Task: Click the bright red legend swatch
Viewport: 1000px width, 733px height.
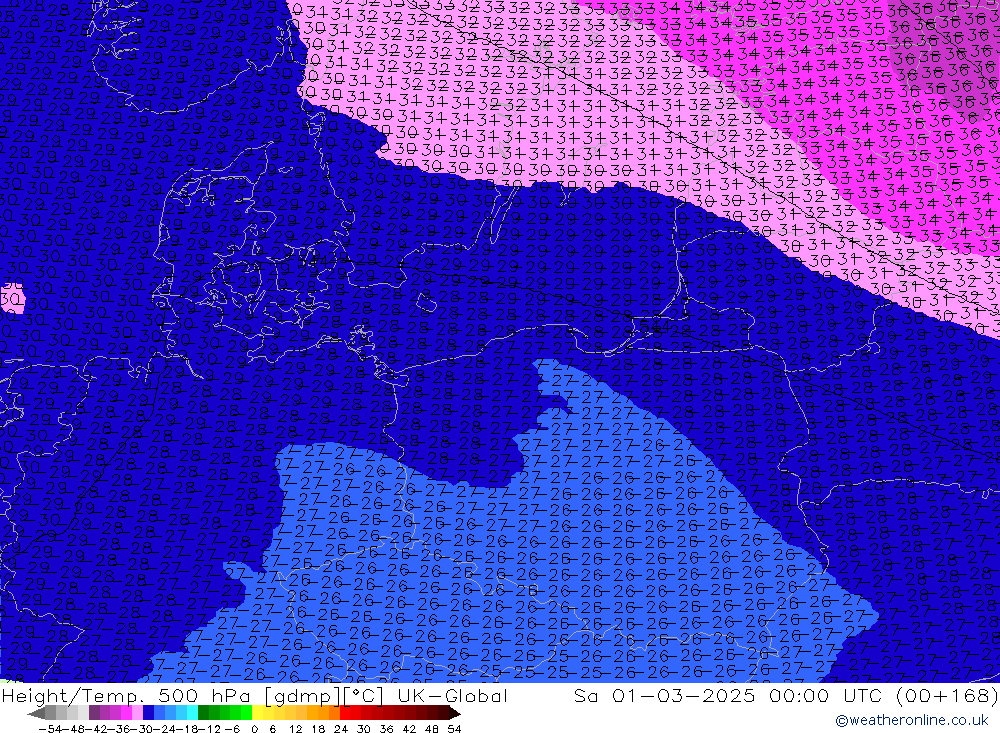Action: click(345, 713)
